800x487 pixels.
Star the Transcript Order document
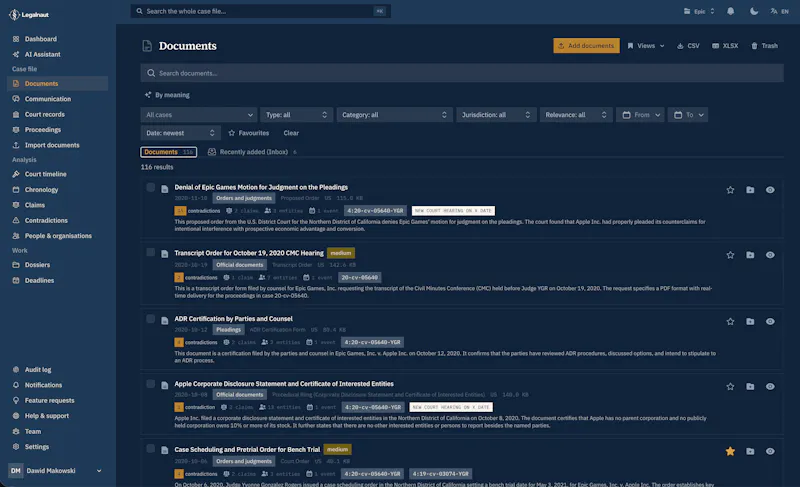[x=730, y=254]
